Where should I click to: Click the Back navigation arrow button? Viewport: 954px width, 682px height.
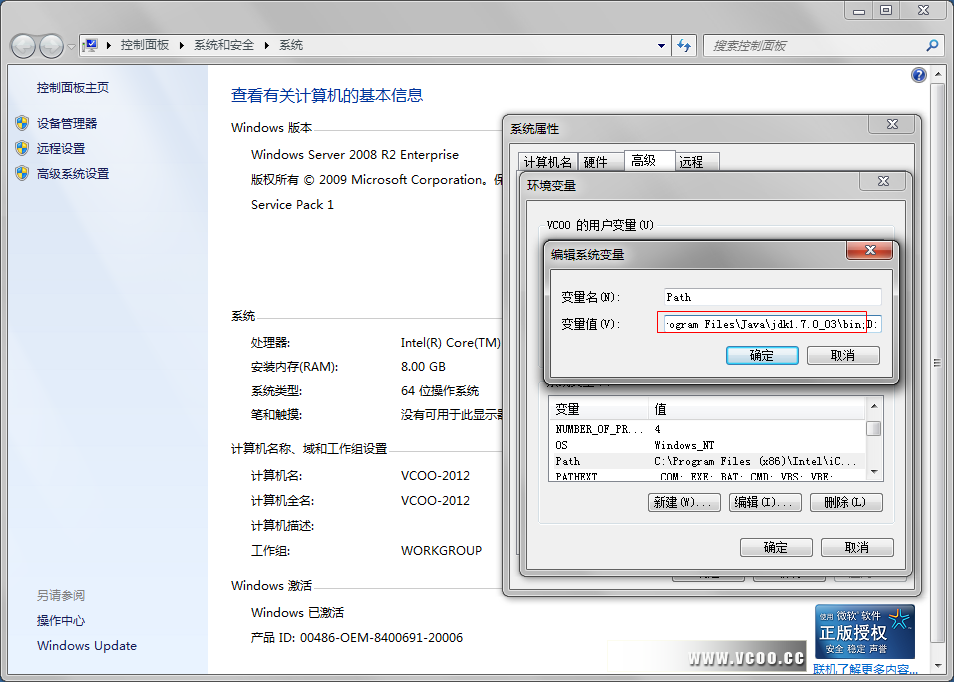tap(23, 46)
